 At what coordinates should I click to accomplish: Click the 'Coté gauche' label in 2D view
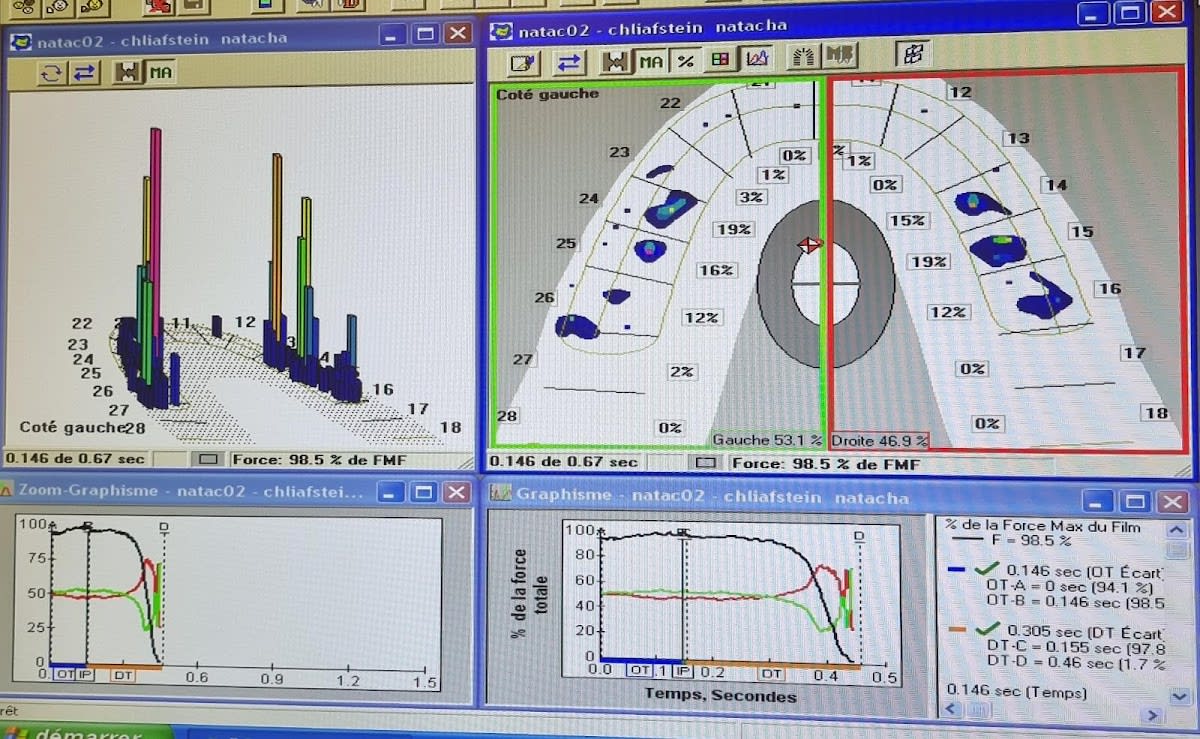pyautogui.click(x=547, y=93)
